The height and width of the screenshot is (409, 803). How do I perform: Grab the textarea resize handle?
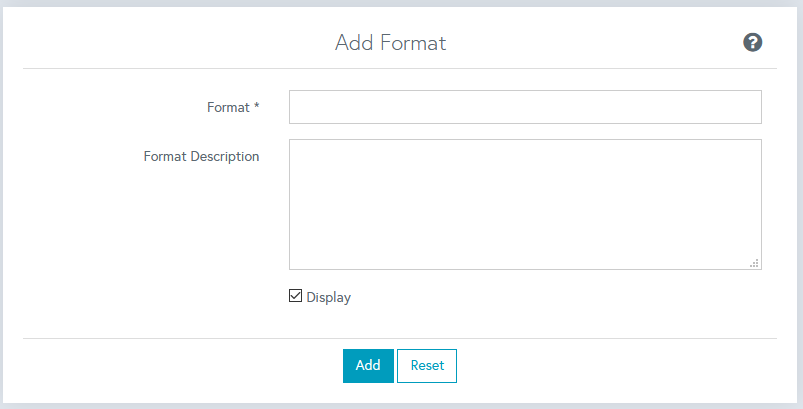pos(754,263)
